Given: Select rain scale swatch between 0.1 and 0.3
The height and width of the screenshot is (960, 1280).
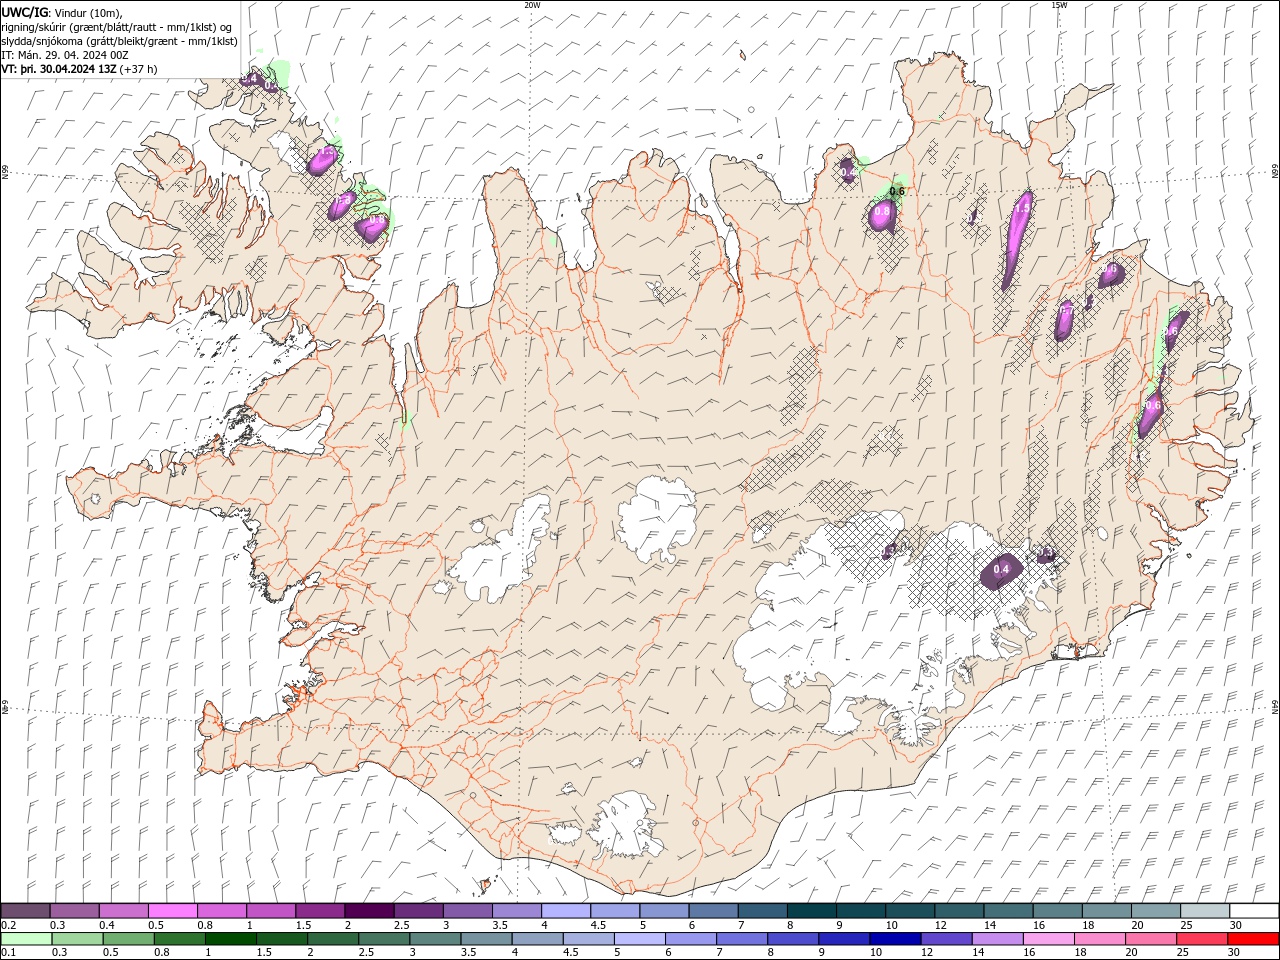Looking at the screenshot, I should [25, 939].
